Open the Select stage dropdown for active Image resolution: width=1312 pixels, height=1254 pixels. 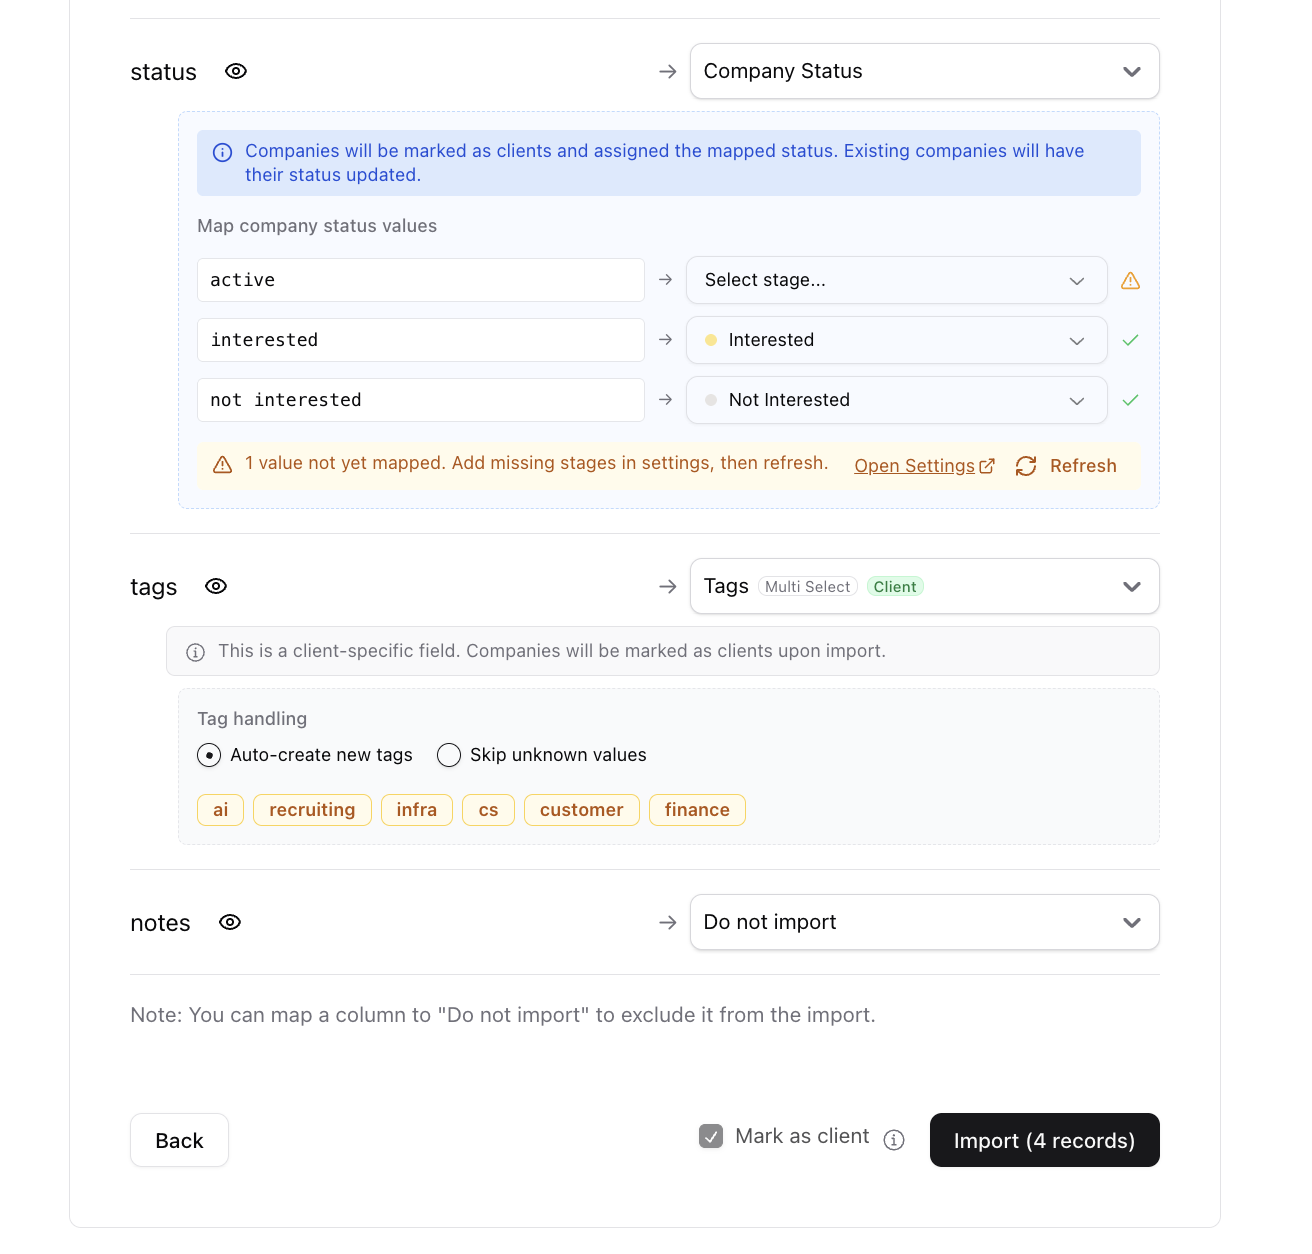(896, 280)
